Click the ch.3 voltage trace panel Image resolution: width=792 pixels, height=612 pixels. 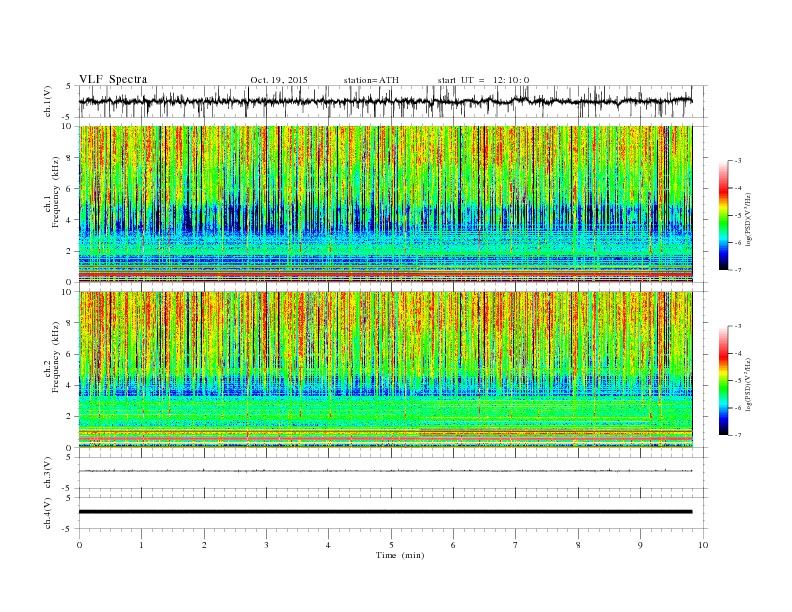pyautogui.click(x=393, y=473)
